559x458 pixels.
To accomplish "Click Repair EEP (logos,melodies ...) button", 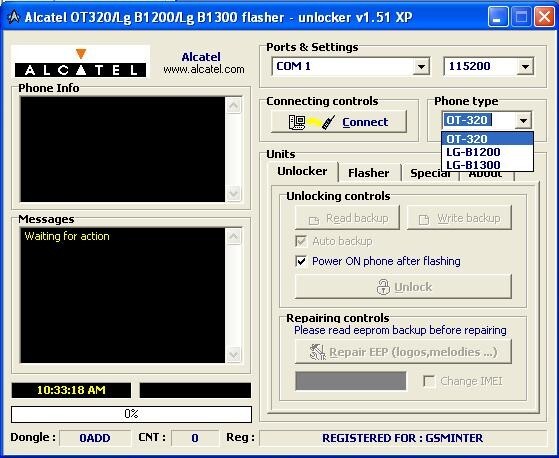I will tap(403, 352).
